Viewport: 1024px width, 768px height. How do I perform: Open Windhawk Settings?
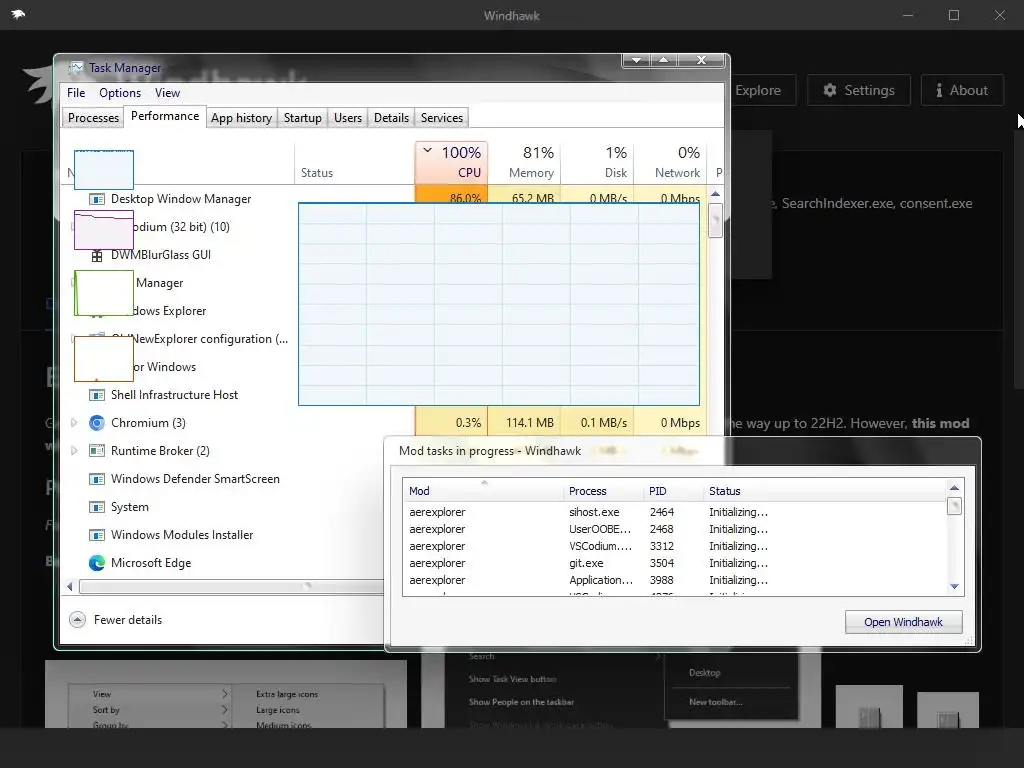pyautogui.click(x=859, y=90)
